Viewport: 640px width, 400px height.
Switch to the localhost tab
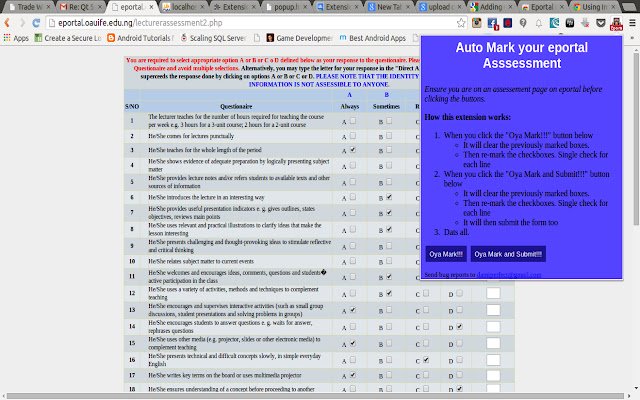pyautogui.click(x=183, y=7)
